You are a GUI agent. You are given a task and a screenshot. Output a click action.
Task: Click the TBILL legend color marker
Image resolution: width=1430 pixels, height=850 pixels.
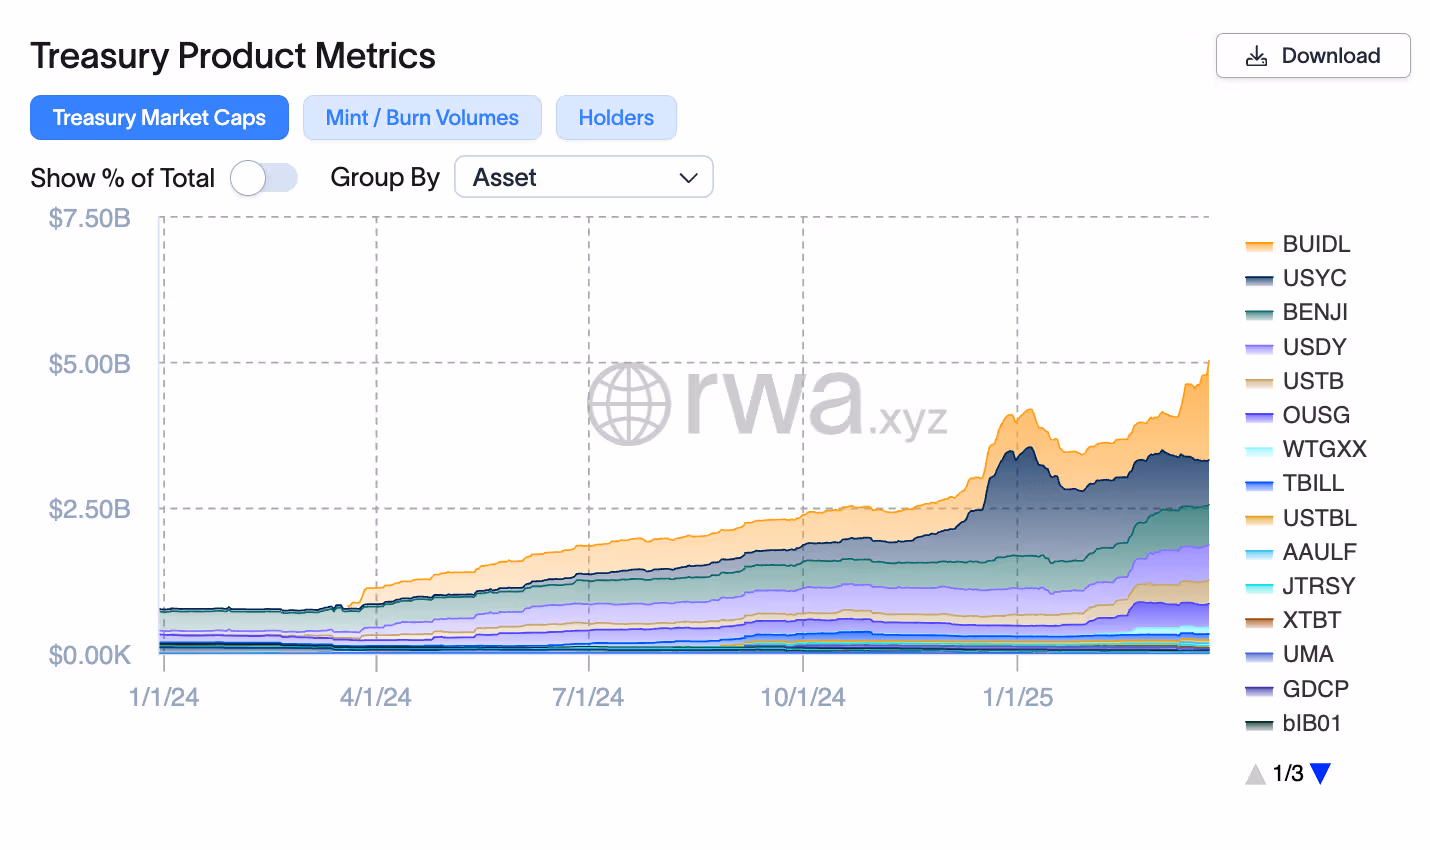tap(1260, 483)
